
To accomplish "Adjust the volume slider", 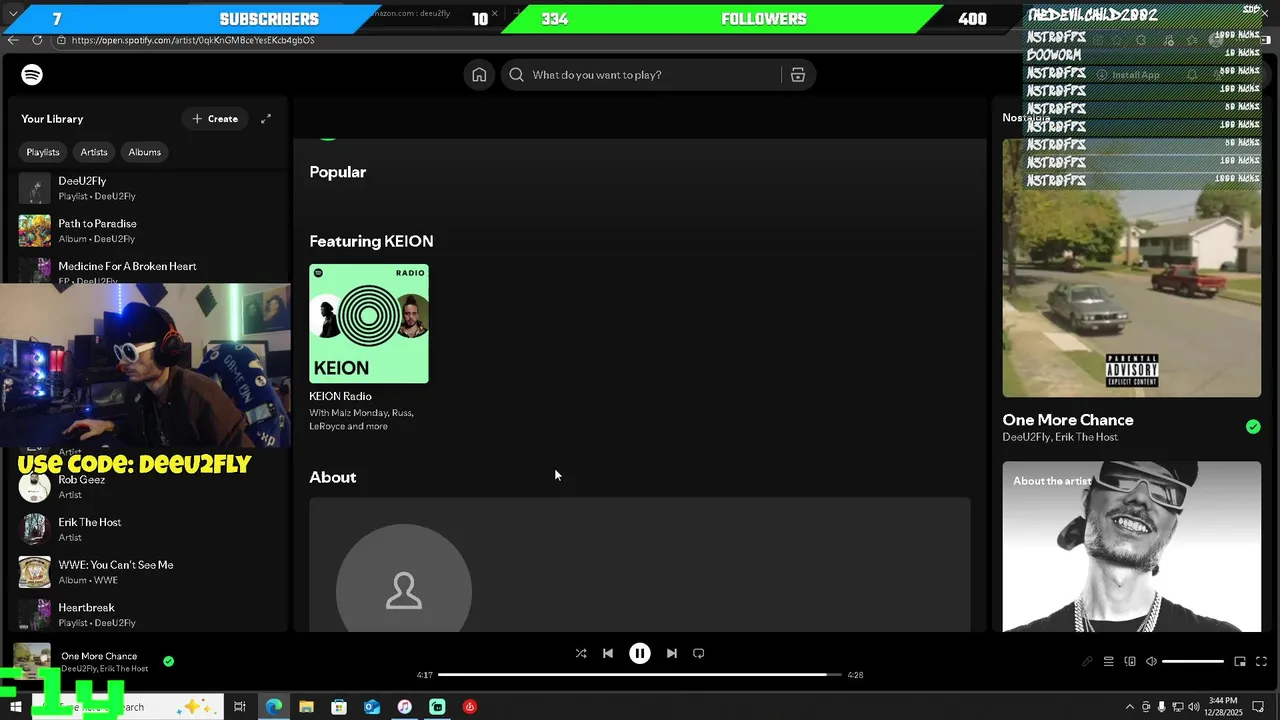I will [1193, 661].
